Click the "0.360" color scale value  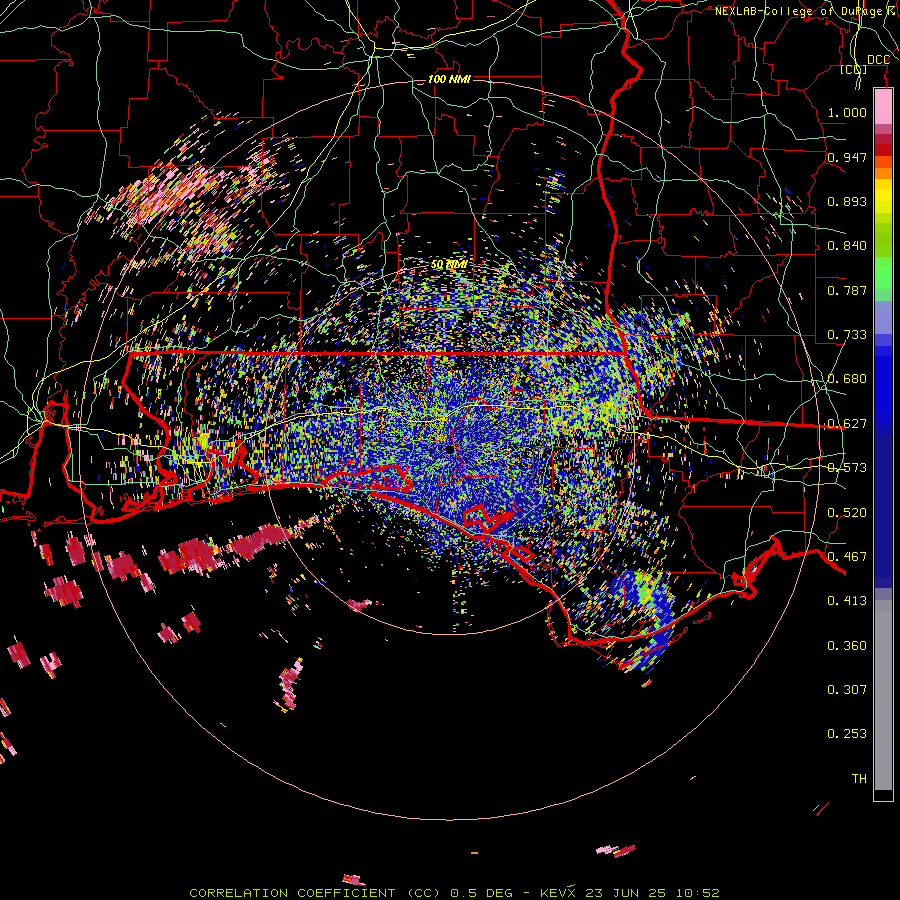(847, 646)
